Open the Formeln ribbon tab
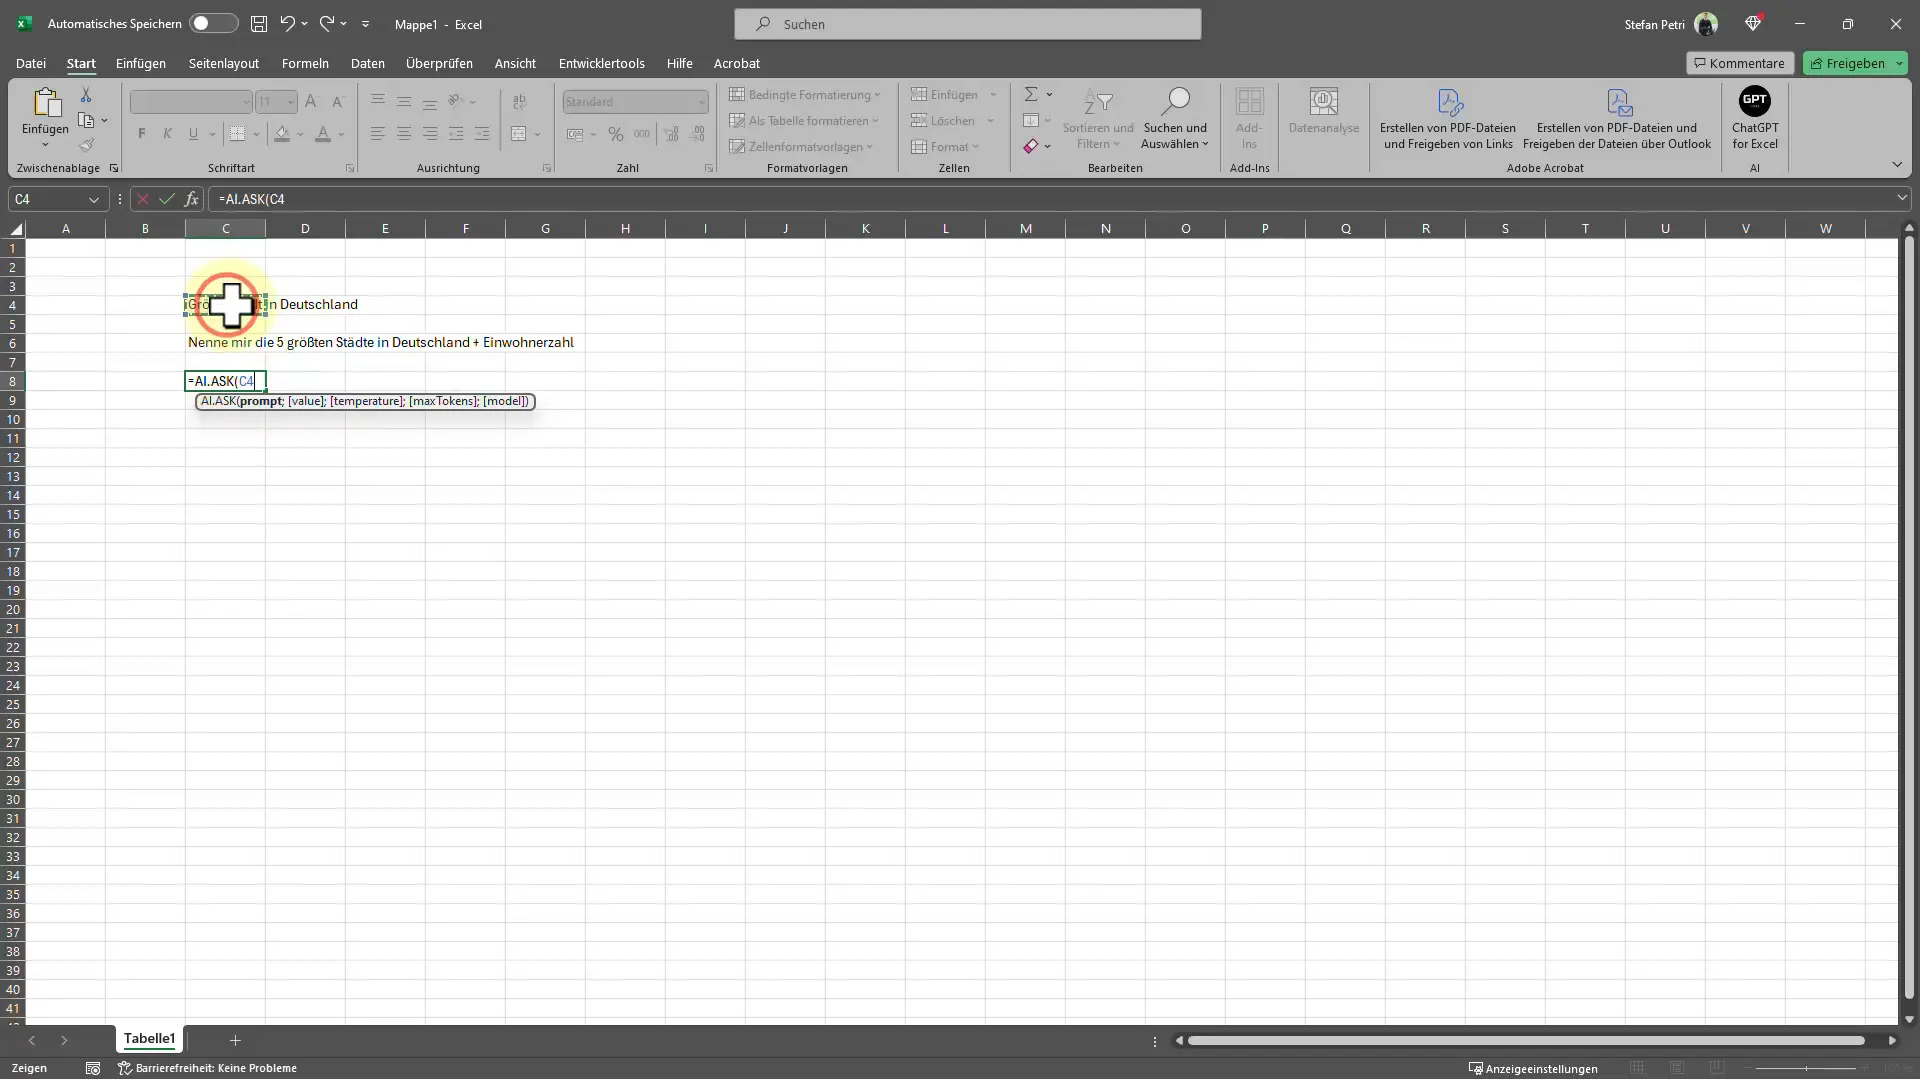This screenshot has width=1920, height=1080. 306,62
